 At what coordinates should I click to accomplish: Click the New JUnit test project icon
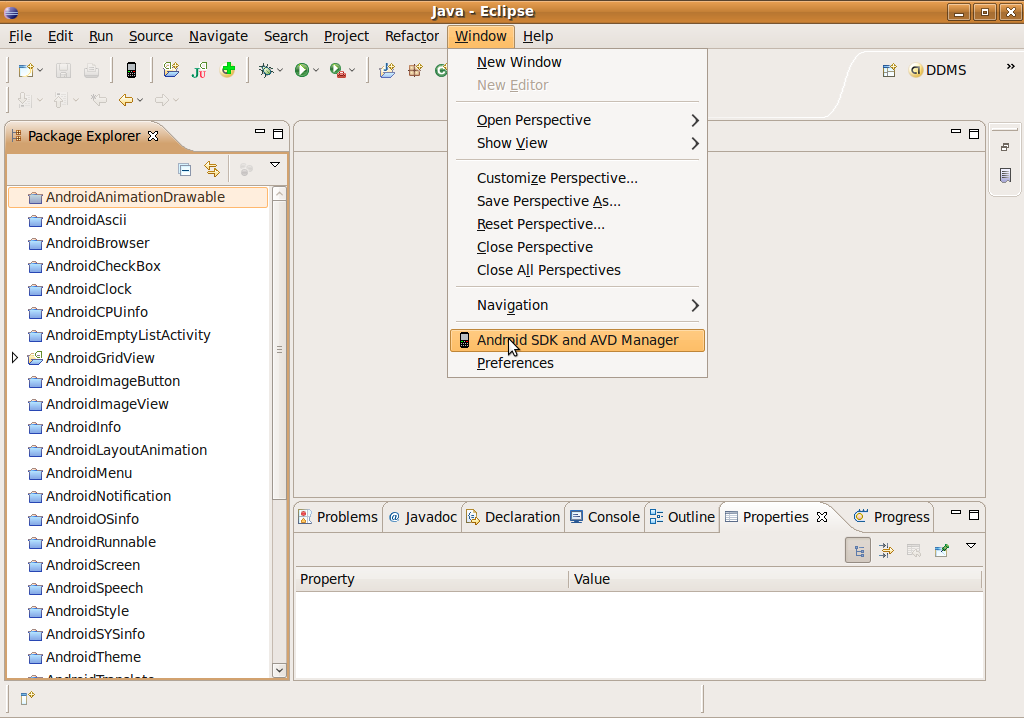(199, 69)
